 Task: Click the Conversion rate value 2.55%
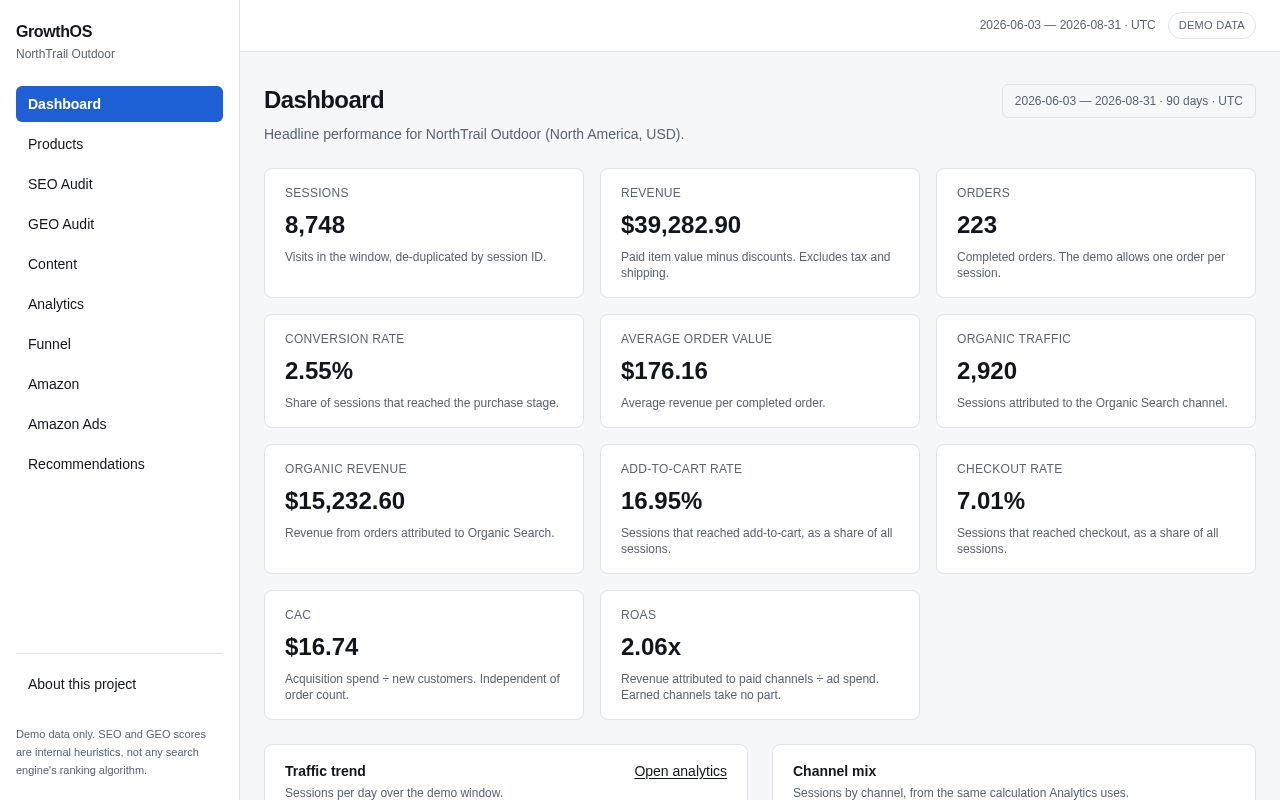319,371
